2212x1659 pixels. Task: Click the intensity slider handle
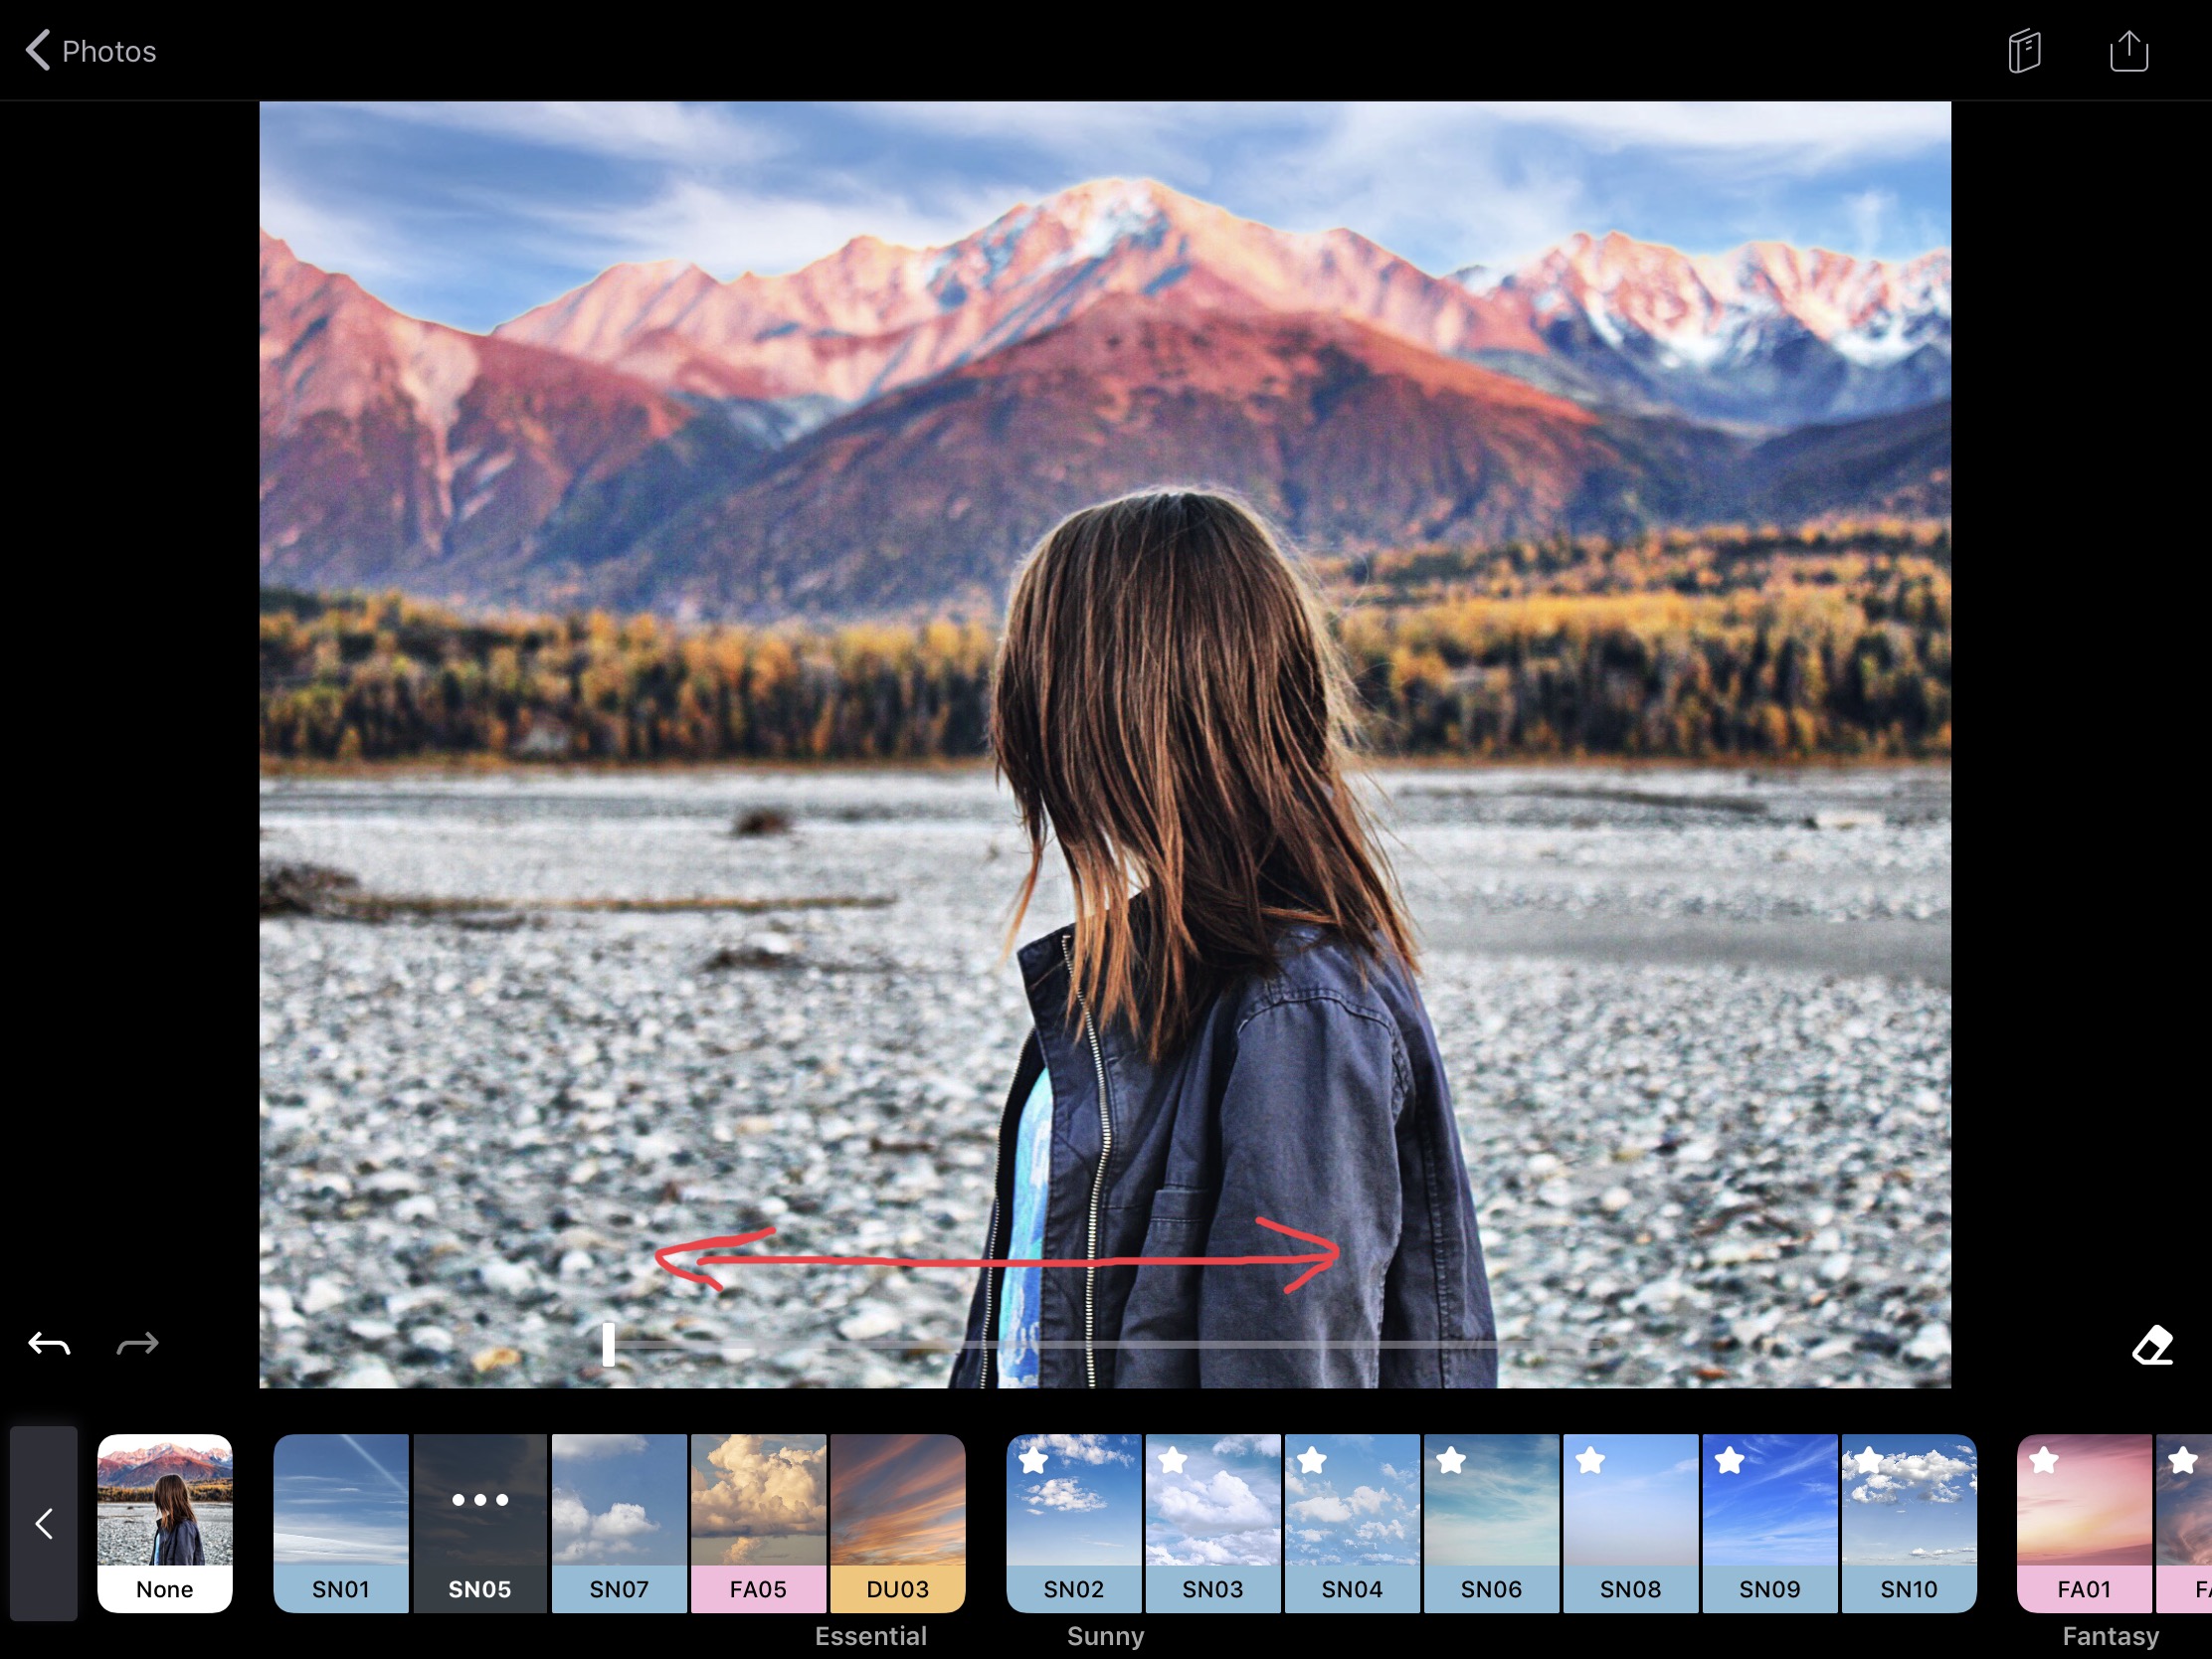608,1344
